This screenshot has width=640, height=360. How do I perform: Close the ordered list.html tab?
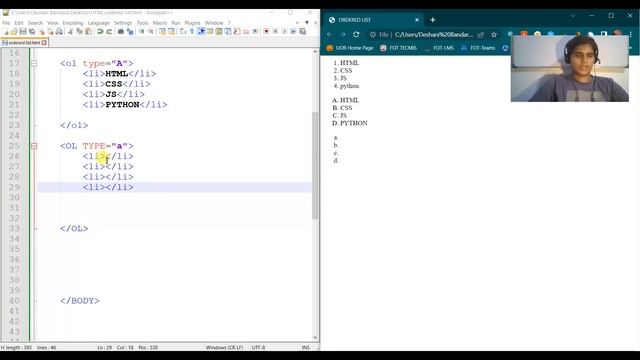coord(44,42)
